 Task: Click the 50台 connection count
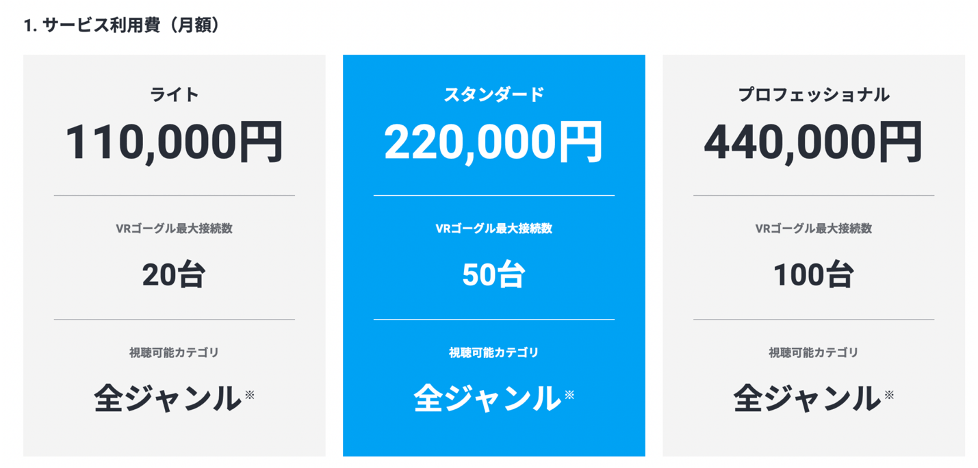click(x=494, y=274)
